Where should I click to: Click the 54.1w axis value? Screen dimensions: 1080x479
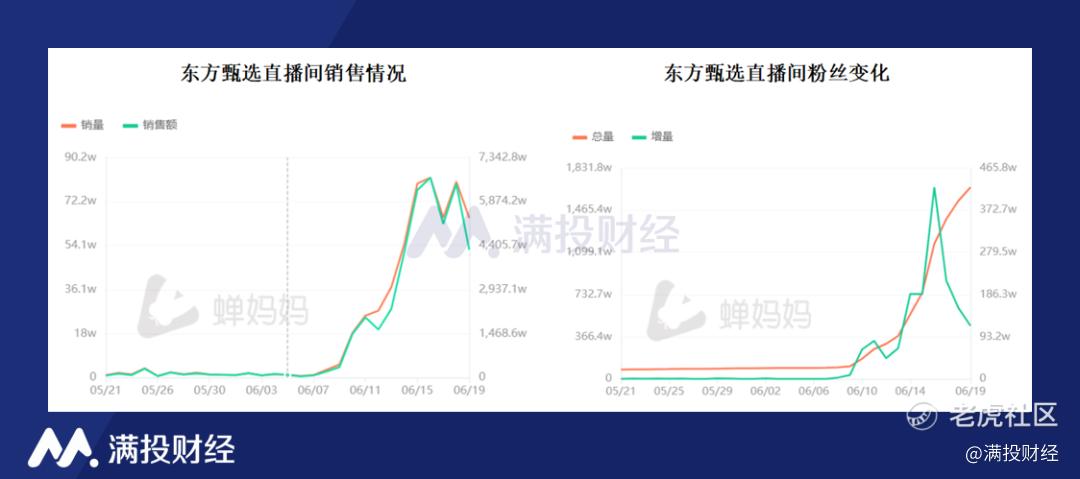pyautogui.click(x=81, y=245)
